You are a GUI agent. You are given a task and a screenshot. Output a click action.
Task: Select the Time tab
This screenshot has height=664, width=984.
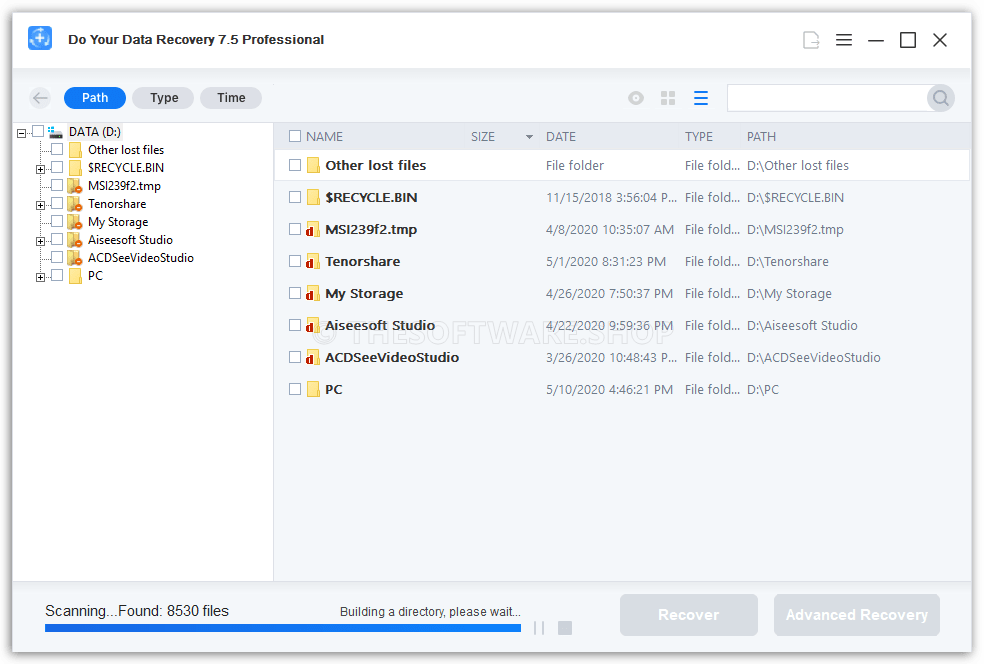[x=231, y=98]
